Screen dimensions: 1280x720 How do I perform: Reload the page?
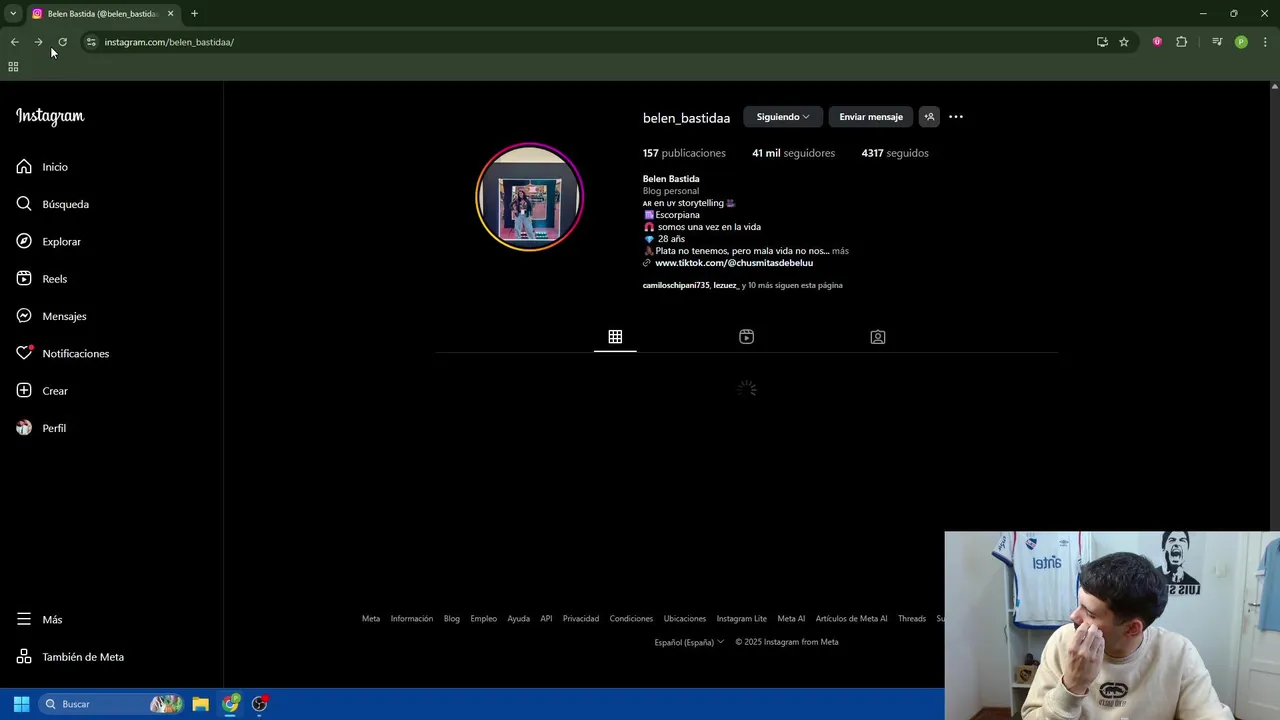click(62, 42)
